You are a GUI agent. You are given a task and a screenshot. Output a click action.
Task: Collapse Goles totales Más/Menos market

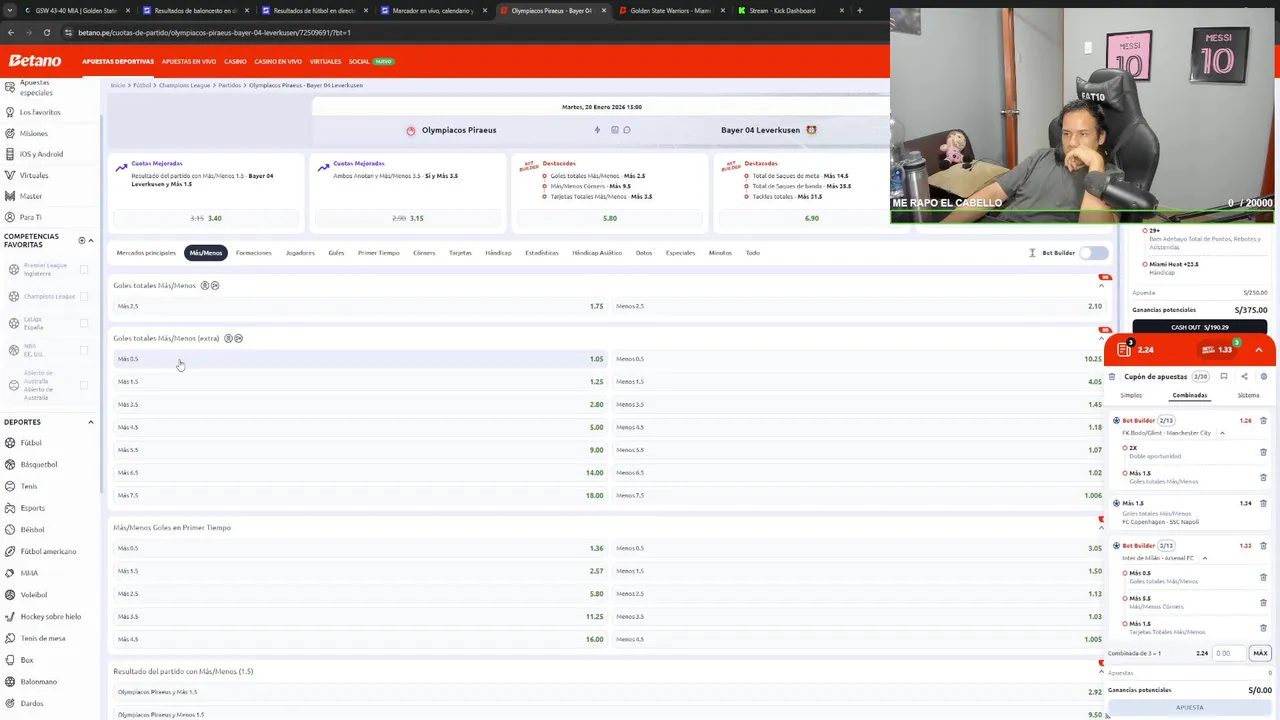click(1101, 286)
